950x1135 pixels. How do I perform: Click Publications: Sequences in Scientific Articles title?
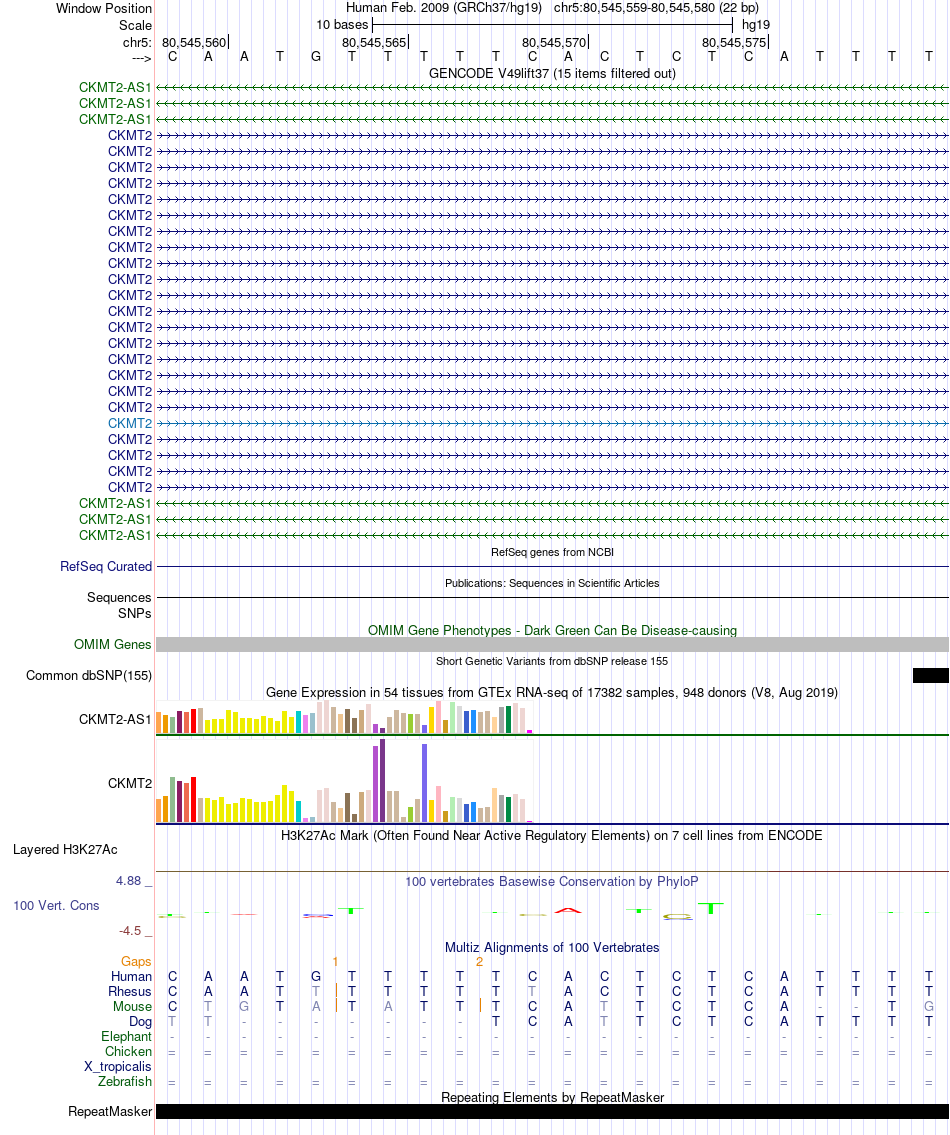(x=552, y=583)
